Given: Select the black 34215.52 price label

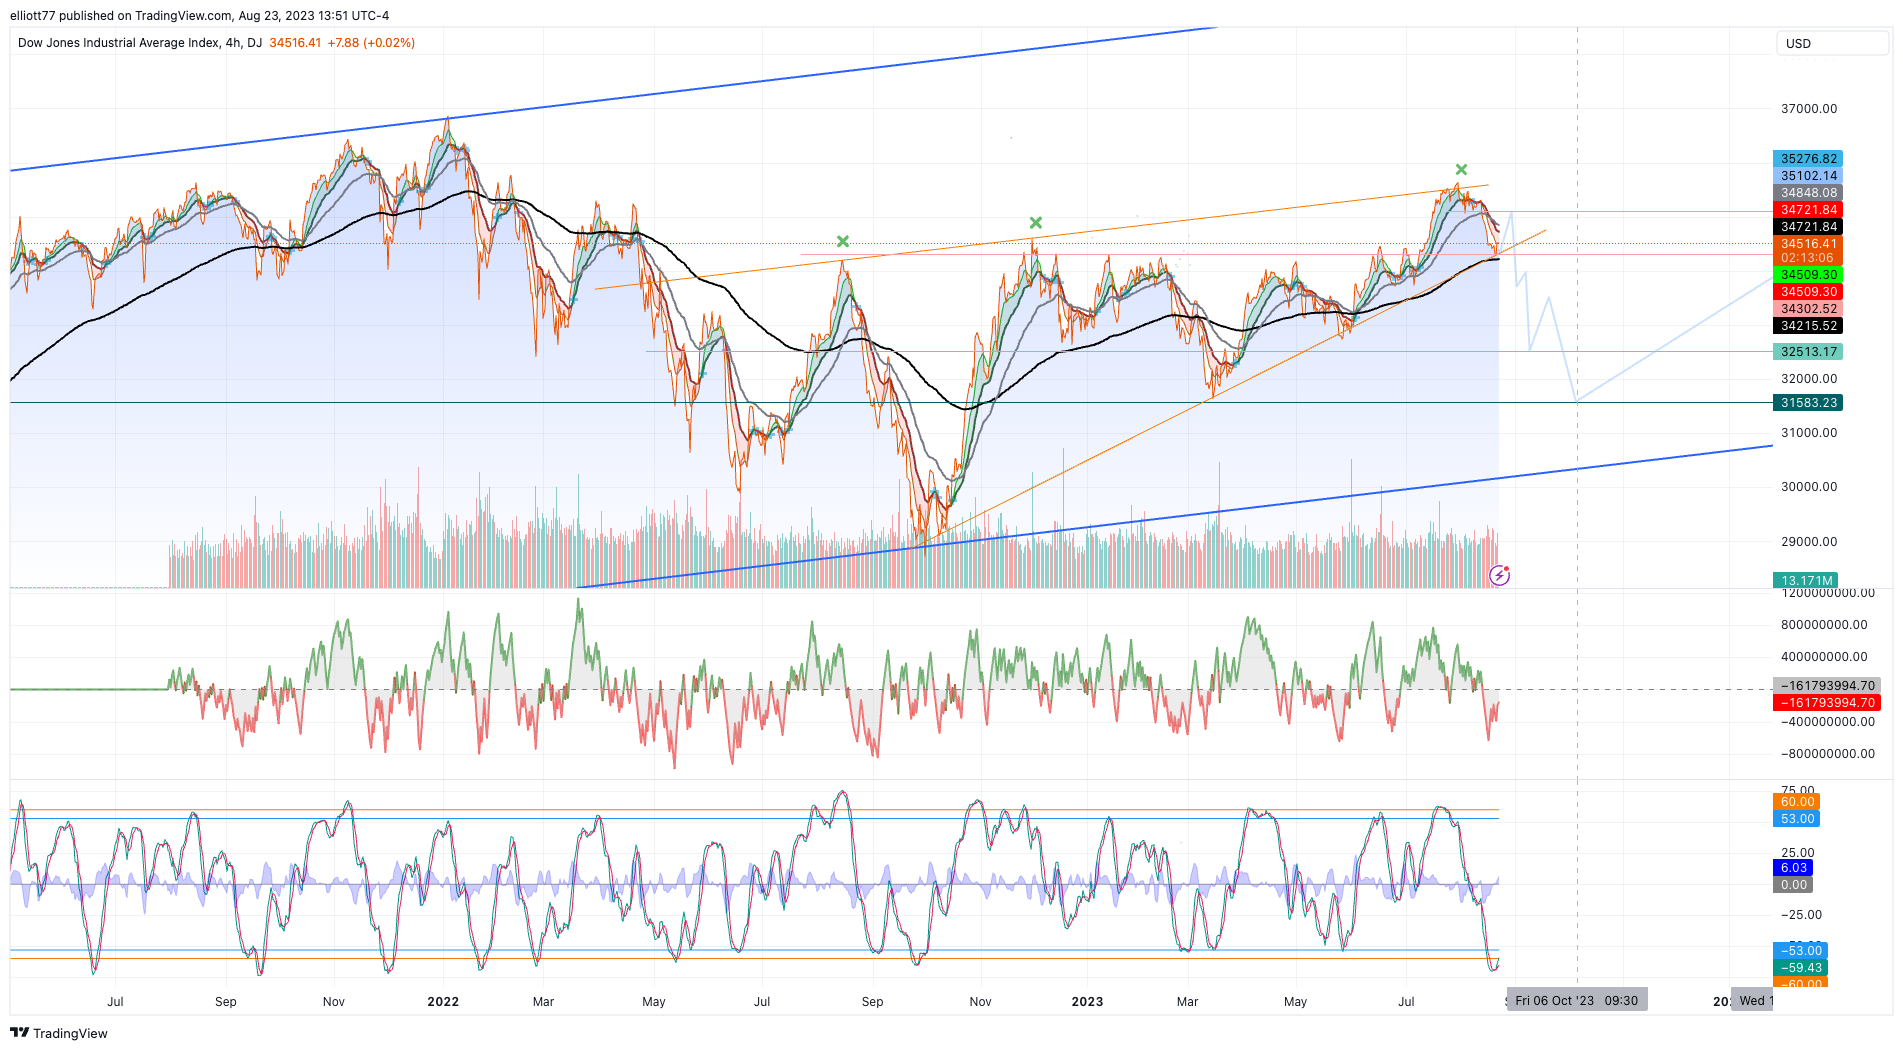Looking at the screenshot, I should pos(1808,326).
